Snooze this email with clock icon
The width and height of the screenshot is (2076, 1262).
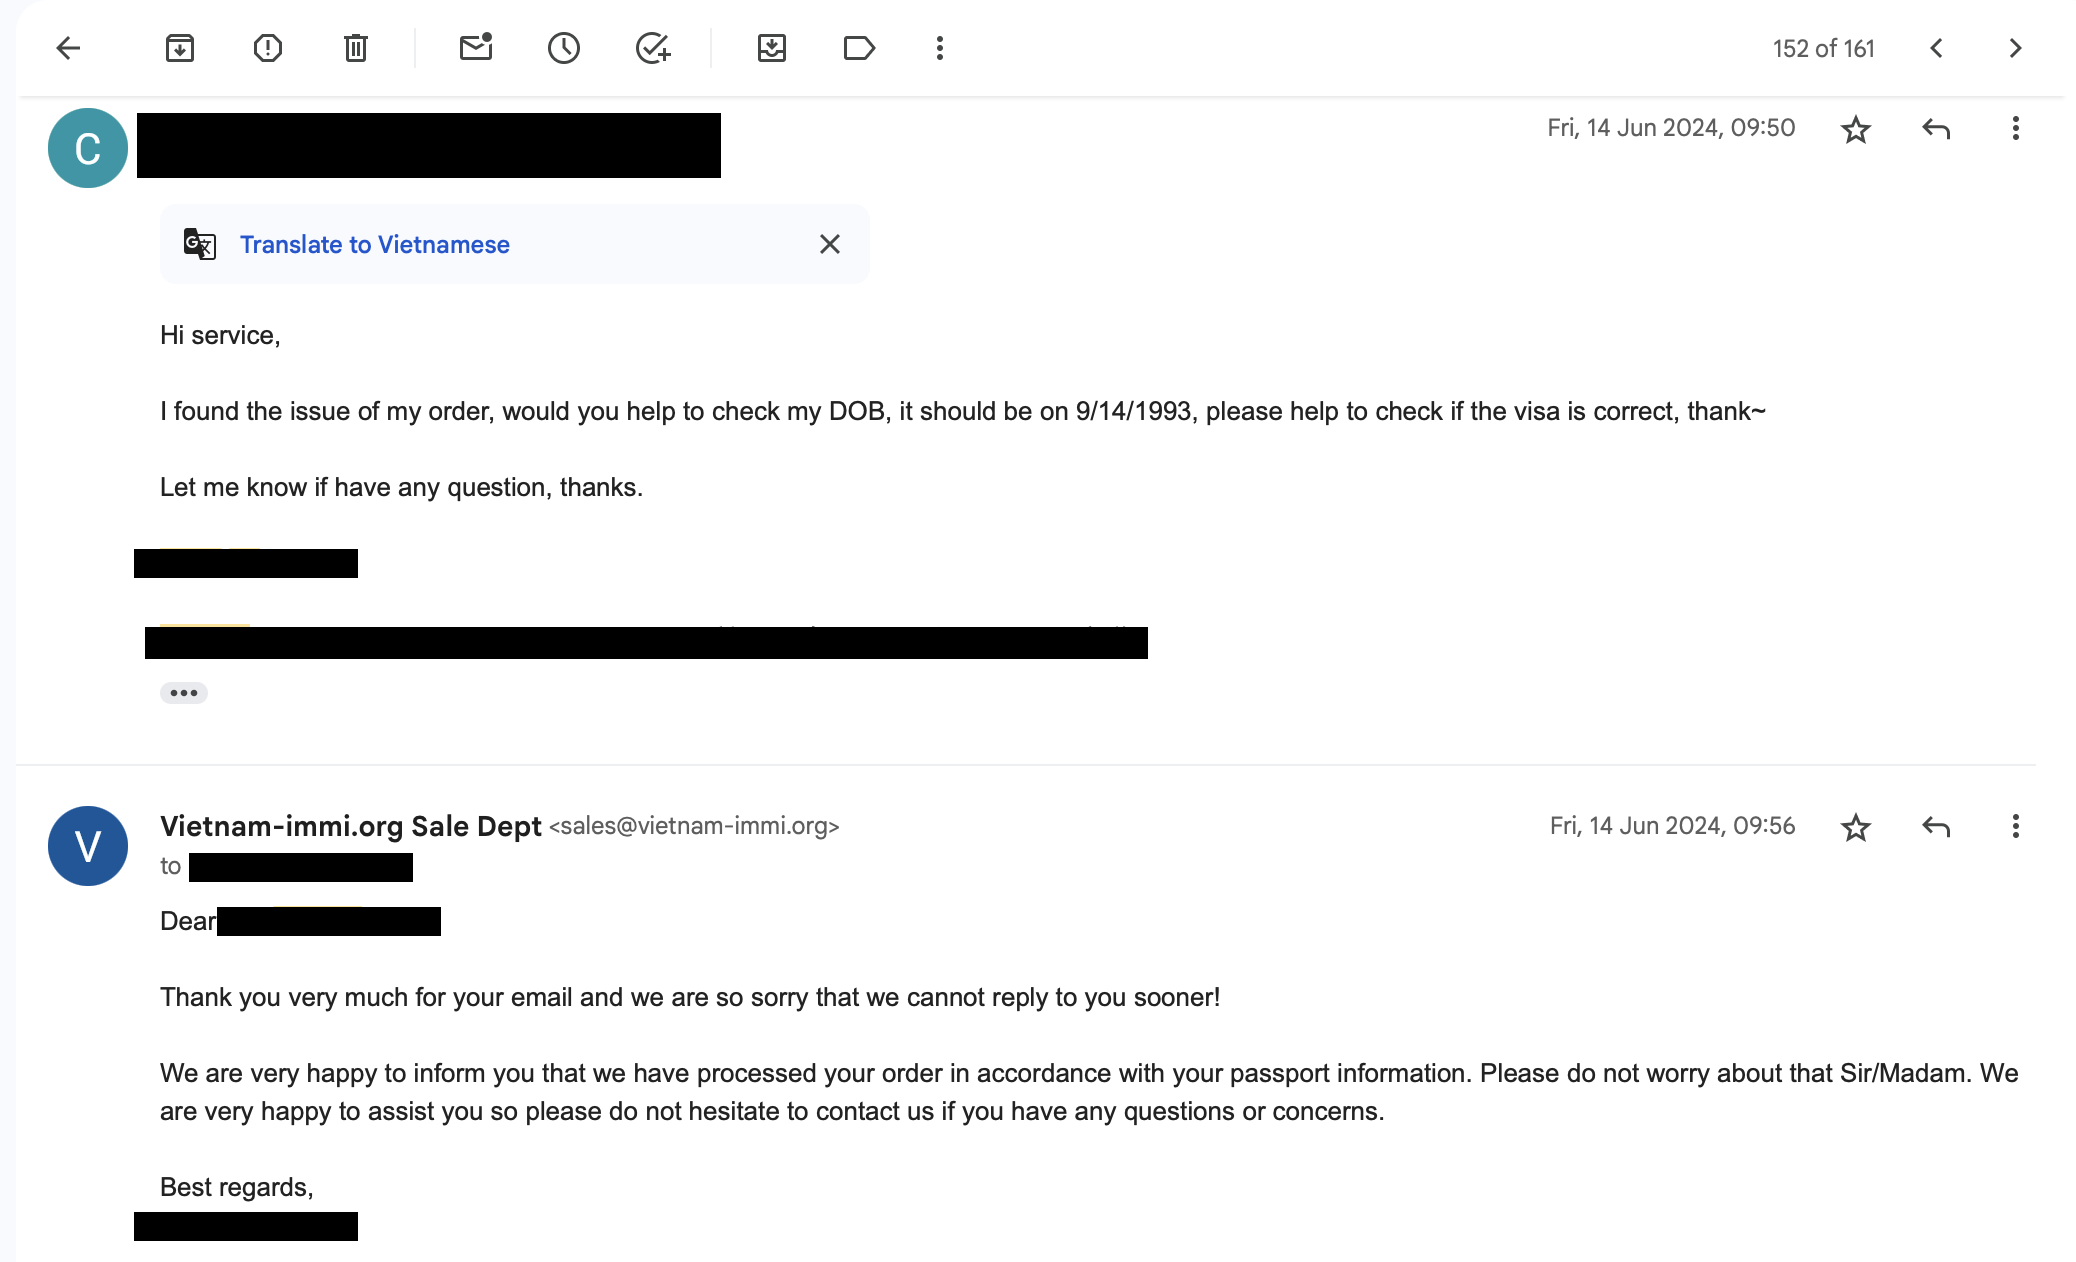pos(564,48)
